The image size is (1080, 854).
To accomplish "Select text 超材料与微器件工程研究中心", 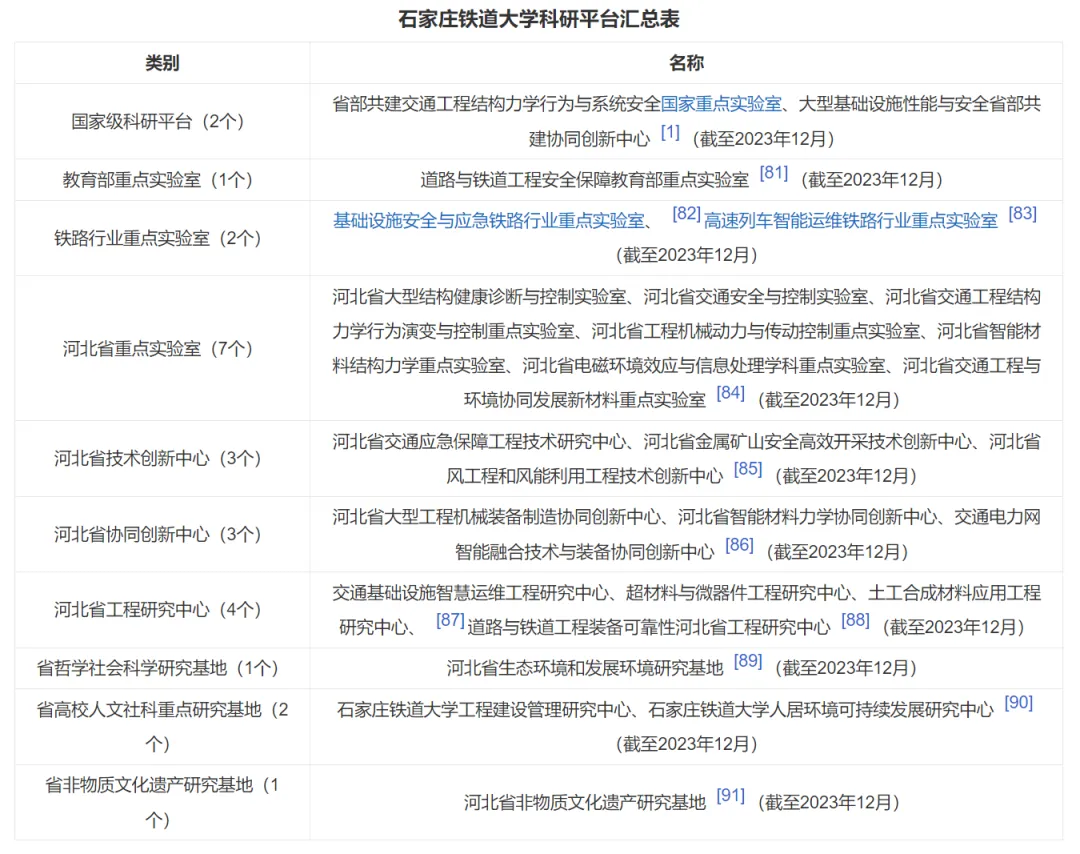I will click(738, 592).
